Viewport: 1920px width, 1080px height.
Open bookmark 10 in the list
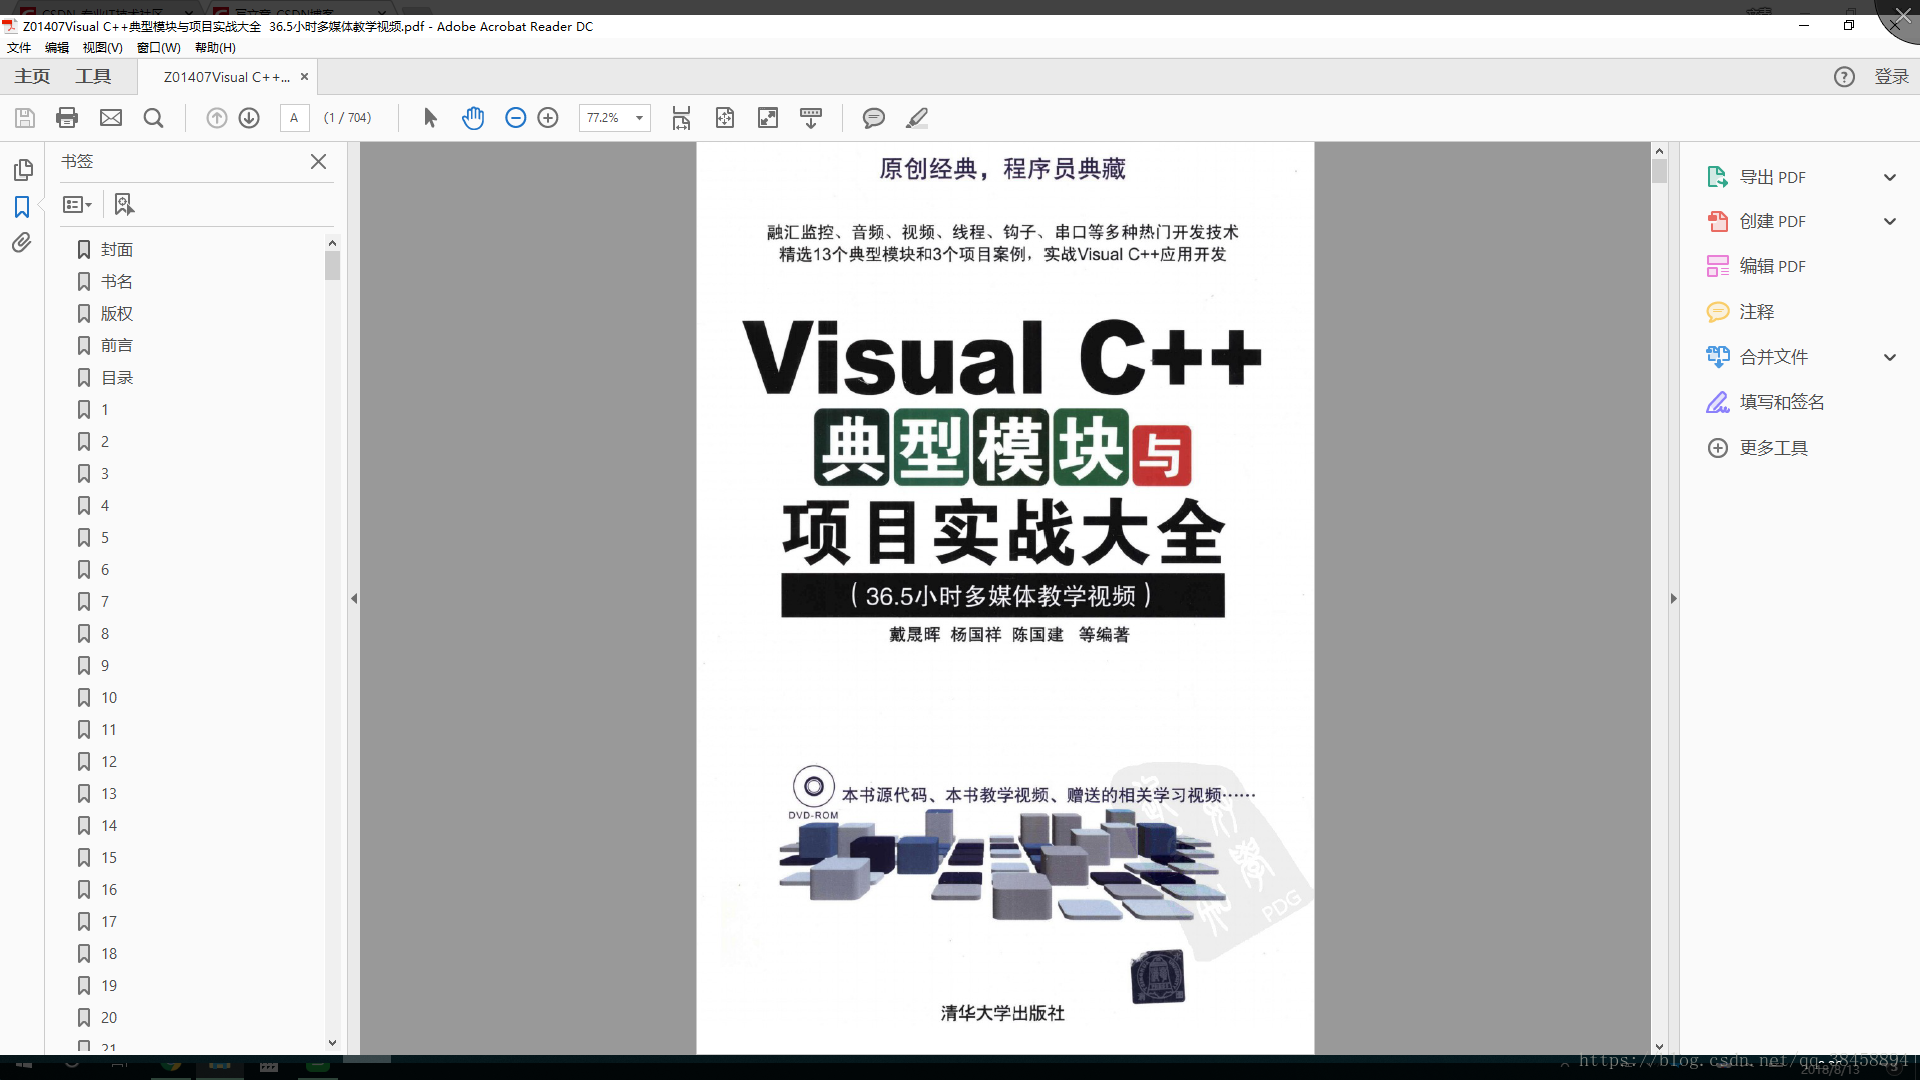tap(108, 698)
